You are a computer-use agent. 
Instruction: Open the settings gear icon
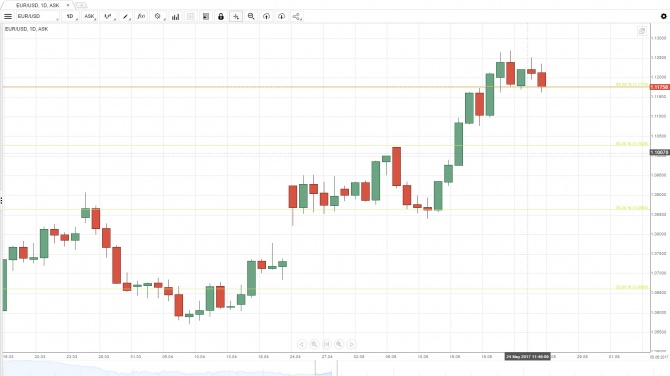[664, 16]
